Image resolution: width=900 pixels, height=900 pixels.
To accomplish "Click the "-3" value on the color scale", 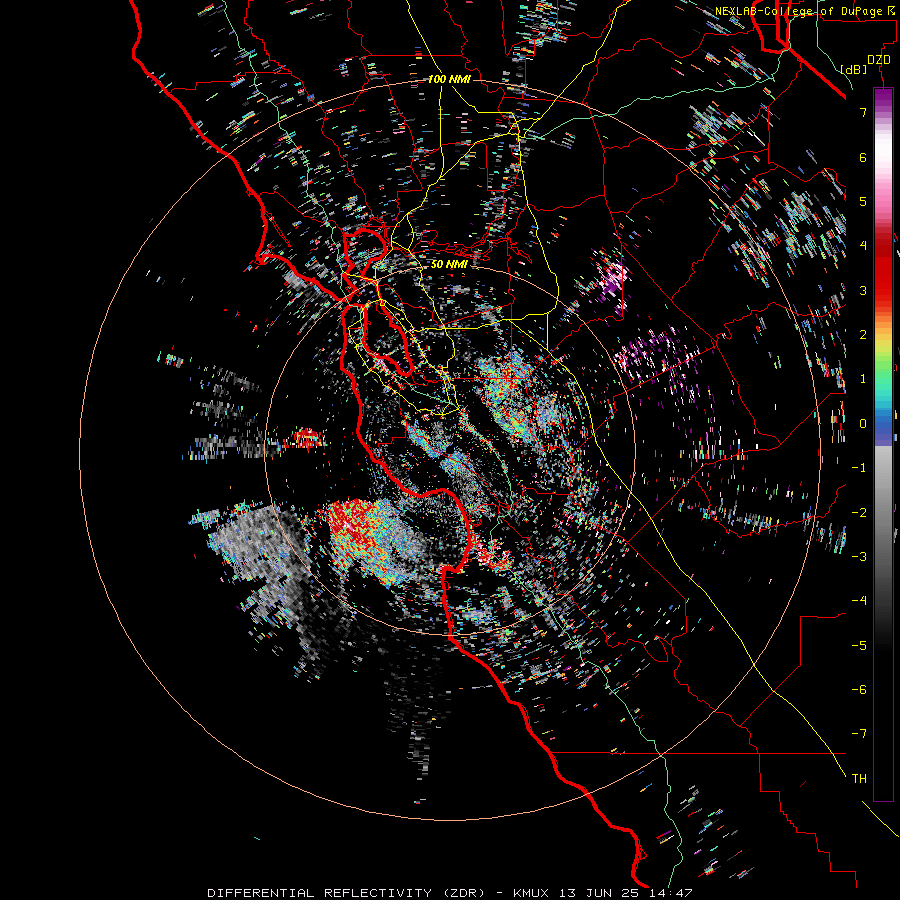I will tap(859, 557).
